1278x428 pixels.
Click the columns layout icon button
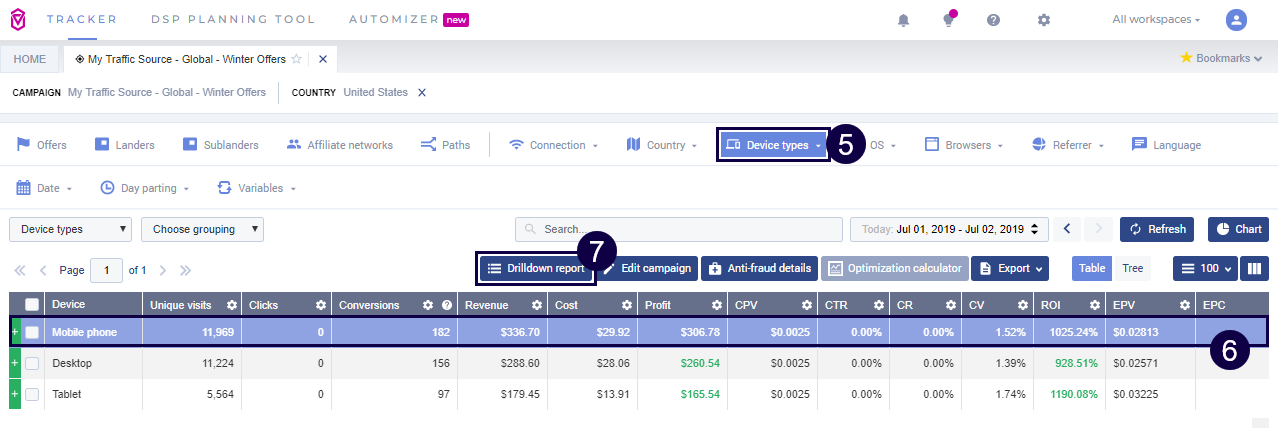(x=1254, y=268)
